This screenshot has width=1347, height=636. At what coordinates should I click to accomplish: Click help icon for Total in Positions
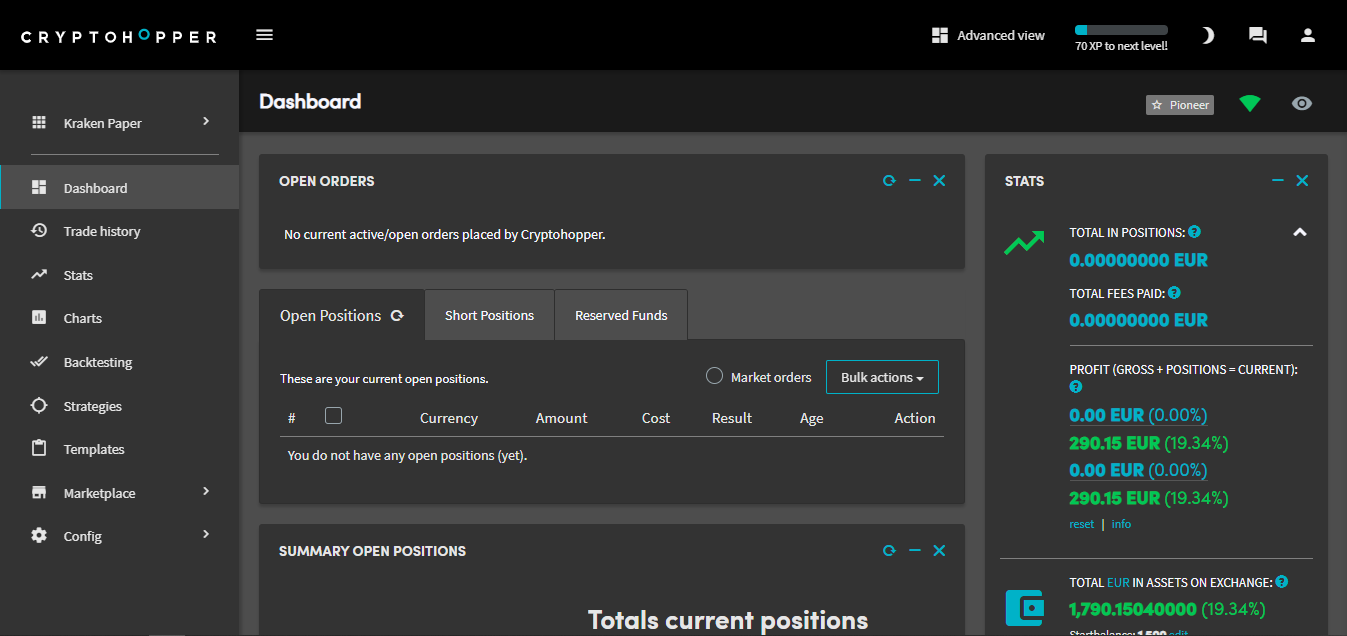pos(1194,232)
